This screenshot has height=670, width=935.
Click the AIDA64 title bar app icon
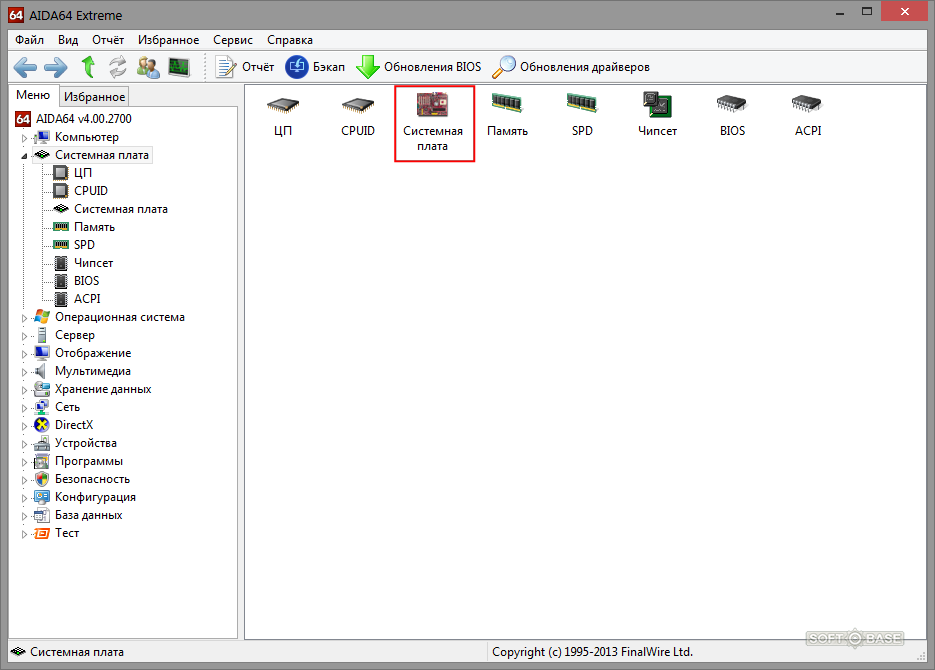point(16,15)
